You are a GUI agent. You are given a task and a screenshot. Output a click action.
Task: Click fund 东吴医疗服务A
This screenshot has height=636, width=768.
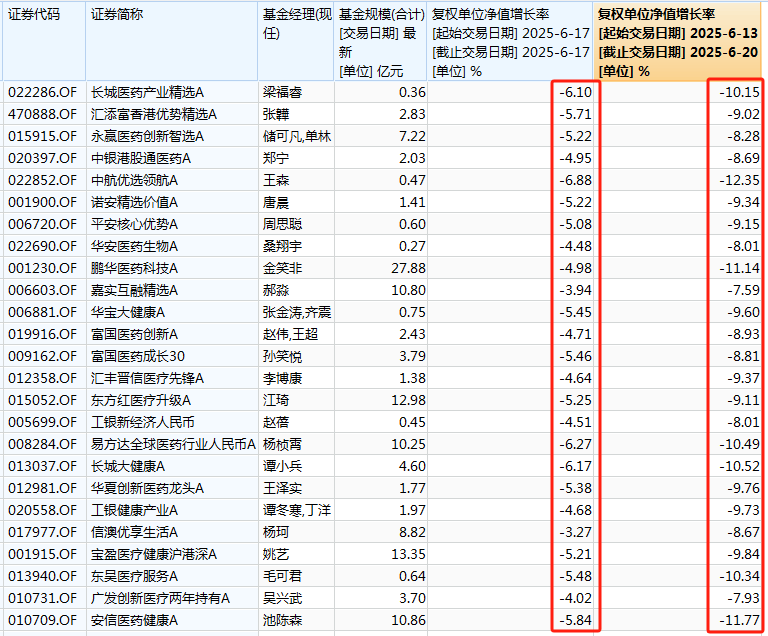(134, 577)
